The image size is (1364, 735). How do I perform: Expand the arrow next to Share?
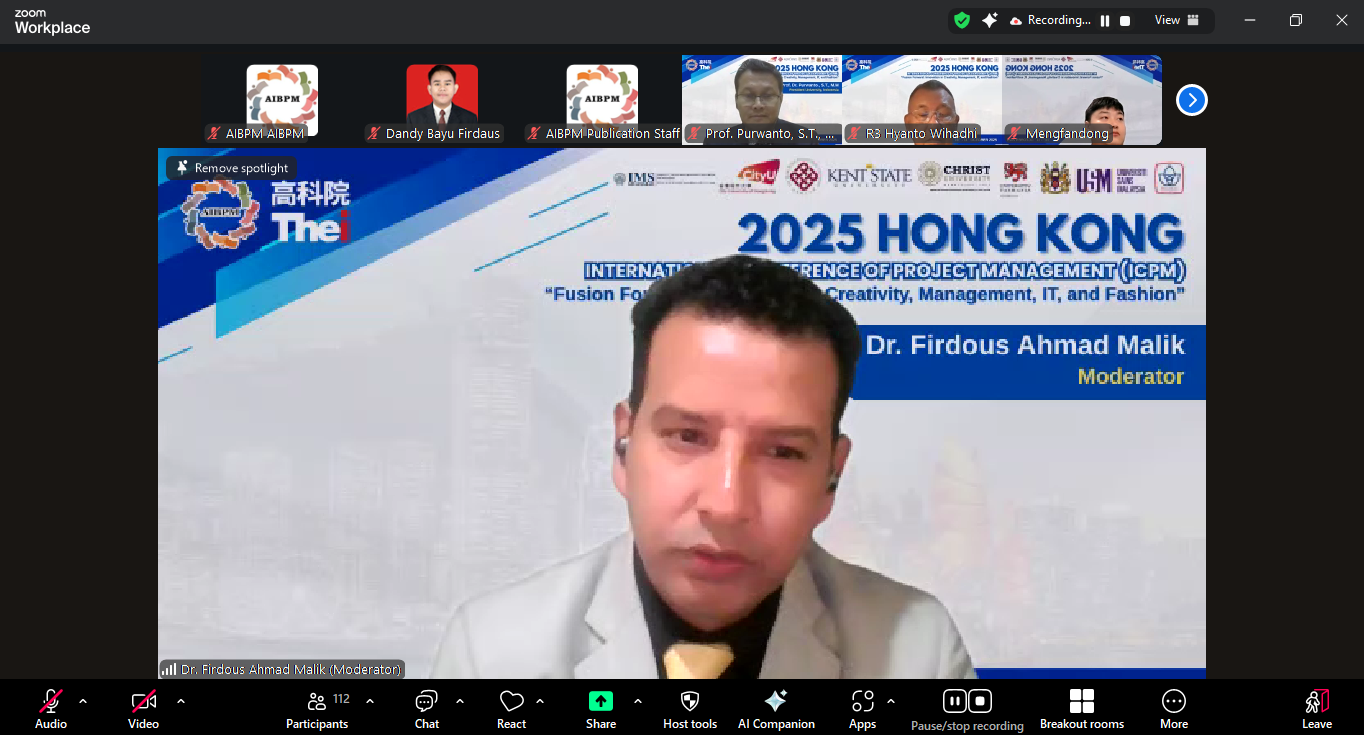(638, 701)
